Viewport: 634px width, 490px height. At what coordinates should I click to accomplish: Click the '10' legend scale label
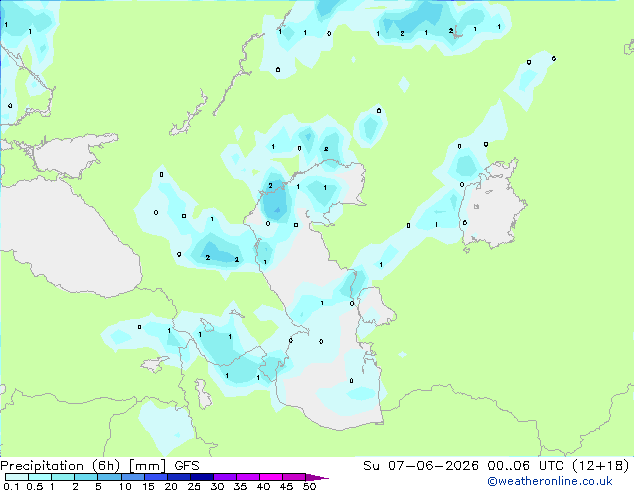tap(125, 486)
